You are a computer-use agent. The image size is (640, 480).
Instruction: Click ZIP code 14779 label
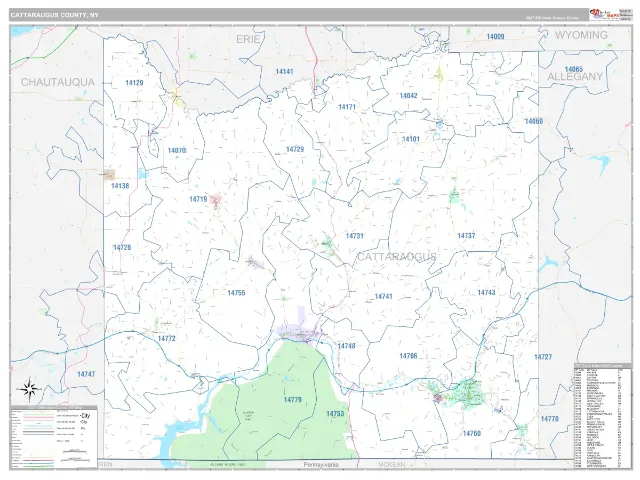pyautogui.click(x=293, y=400)
